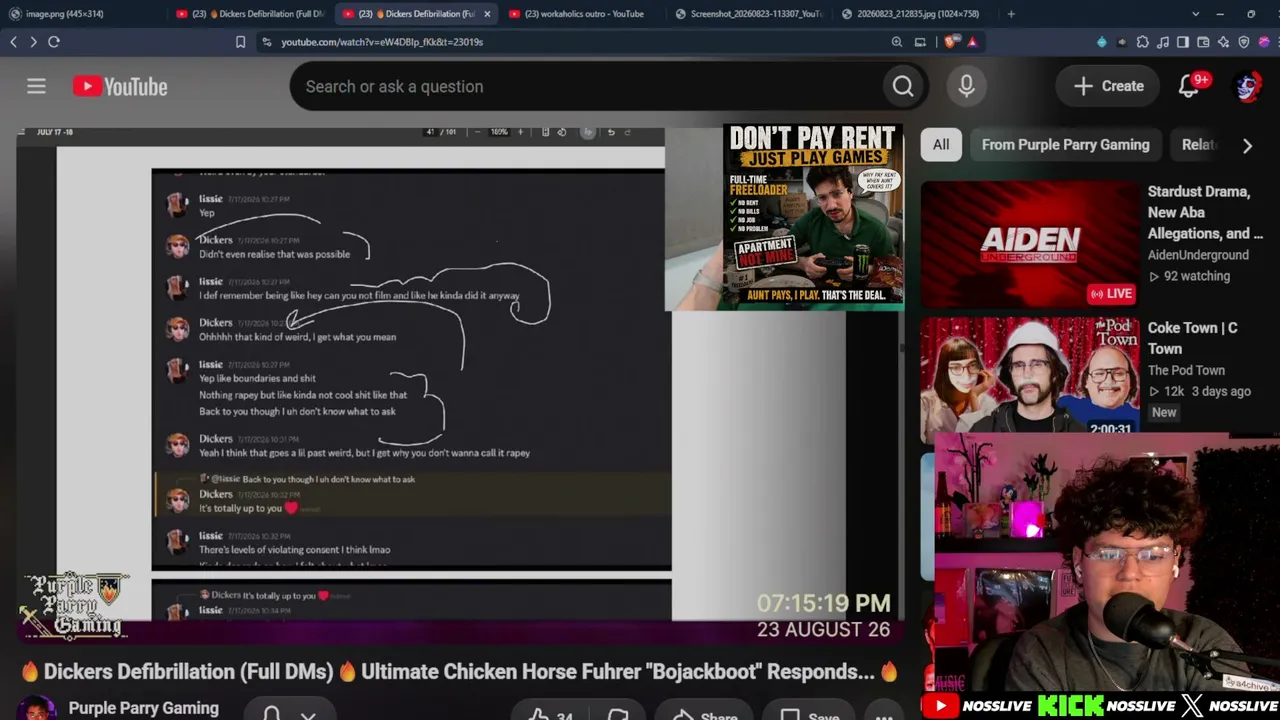Screen dimensions: 1280x720
Task: Click the Create button
Action: click(1109, 87)
